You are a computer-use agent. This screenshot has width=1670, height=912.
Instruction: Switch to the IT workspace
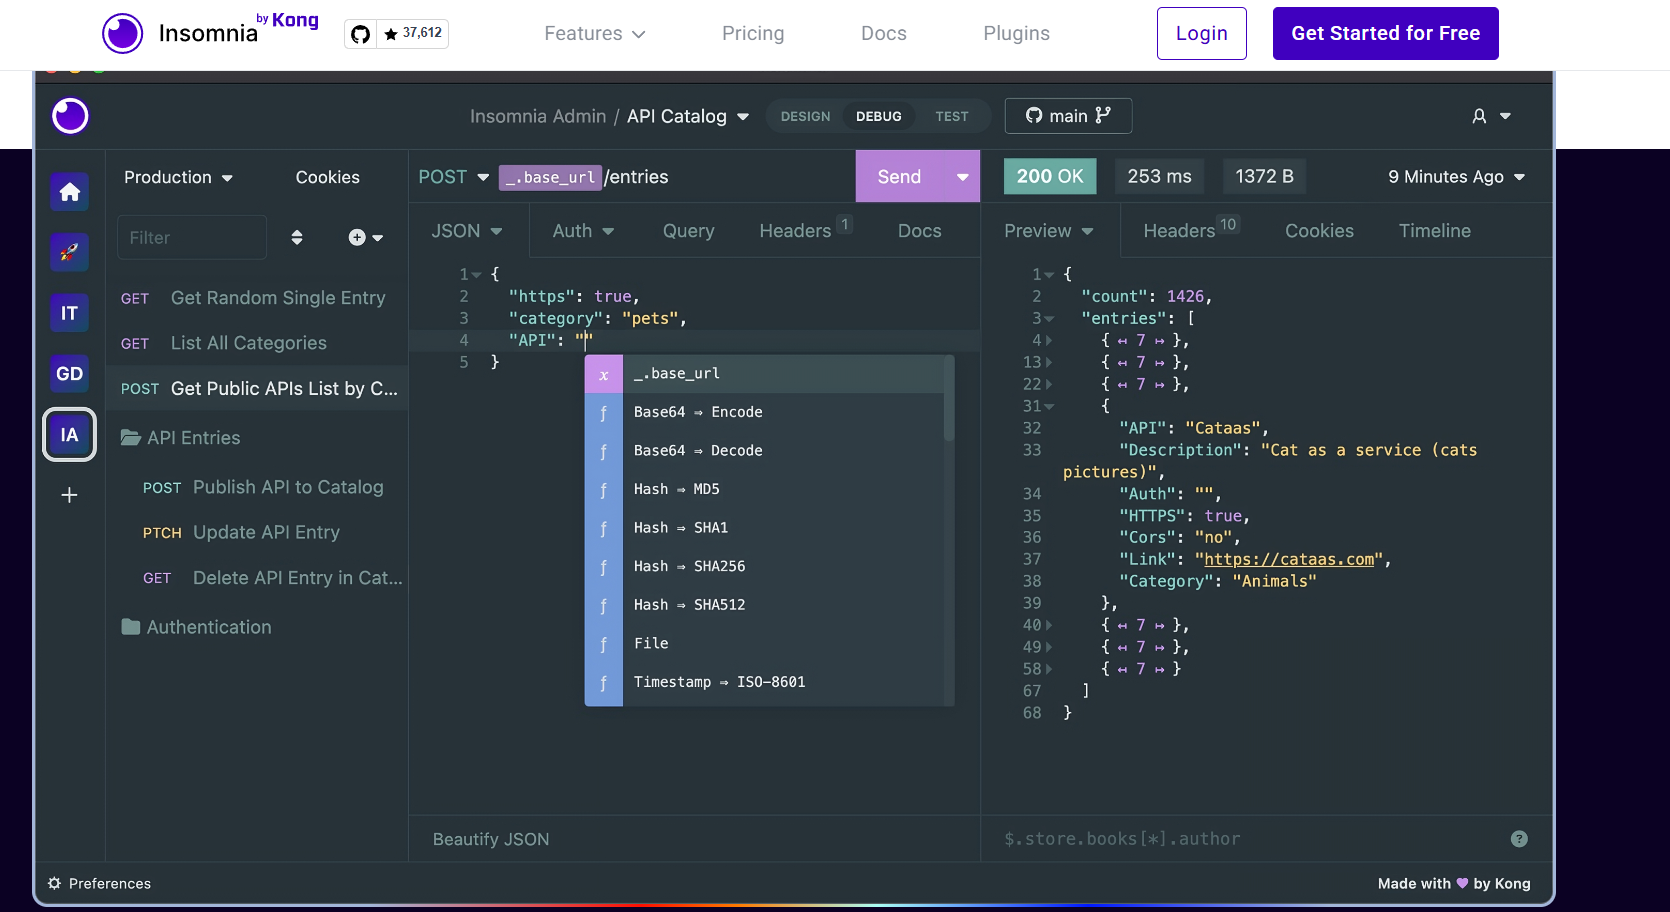[69, 313]
